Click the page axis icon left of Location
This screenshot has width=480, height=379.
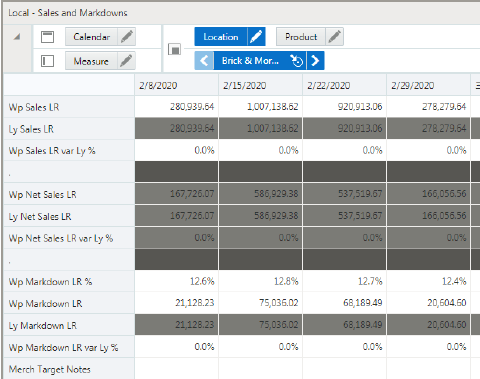[x=174, y=49]
